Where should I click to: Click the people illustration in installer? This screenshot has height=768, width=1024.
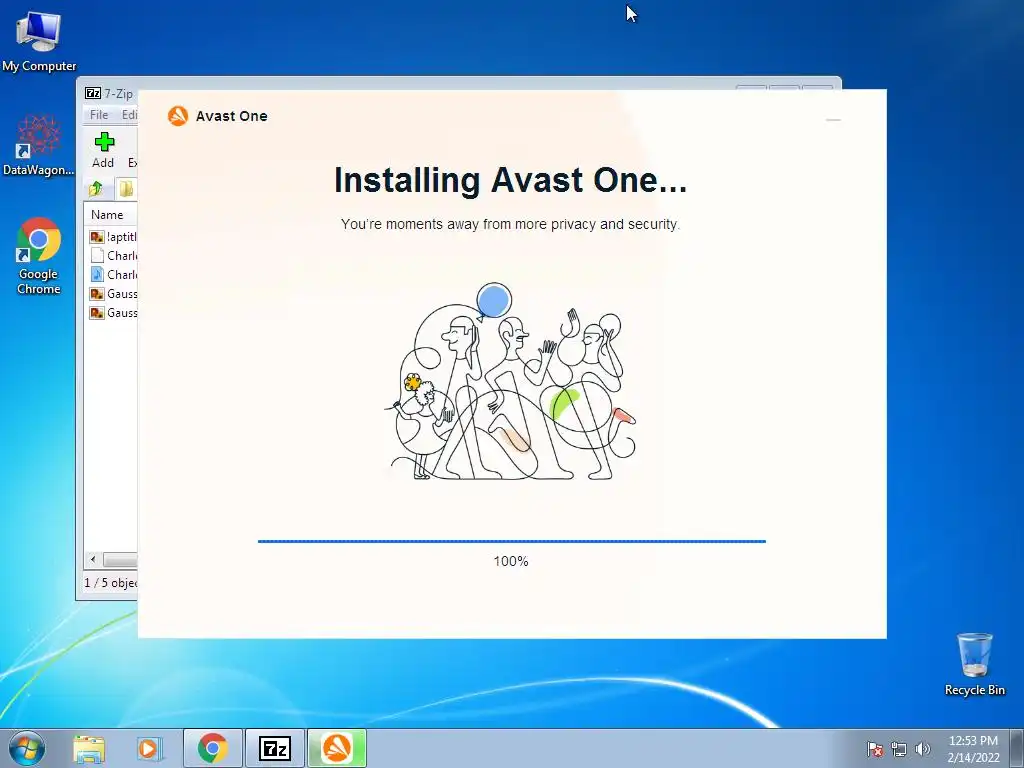pyautogui.click(x=510, y=382)
